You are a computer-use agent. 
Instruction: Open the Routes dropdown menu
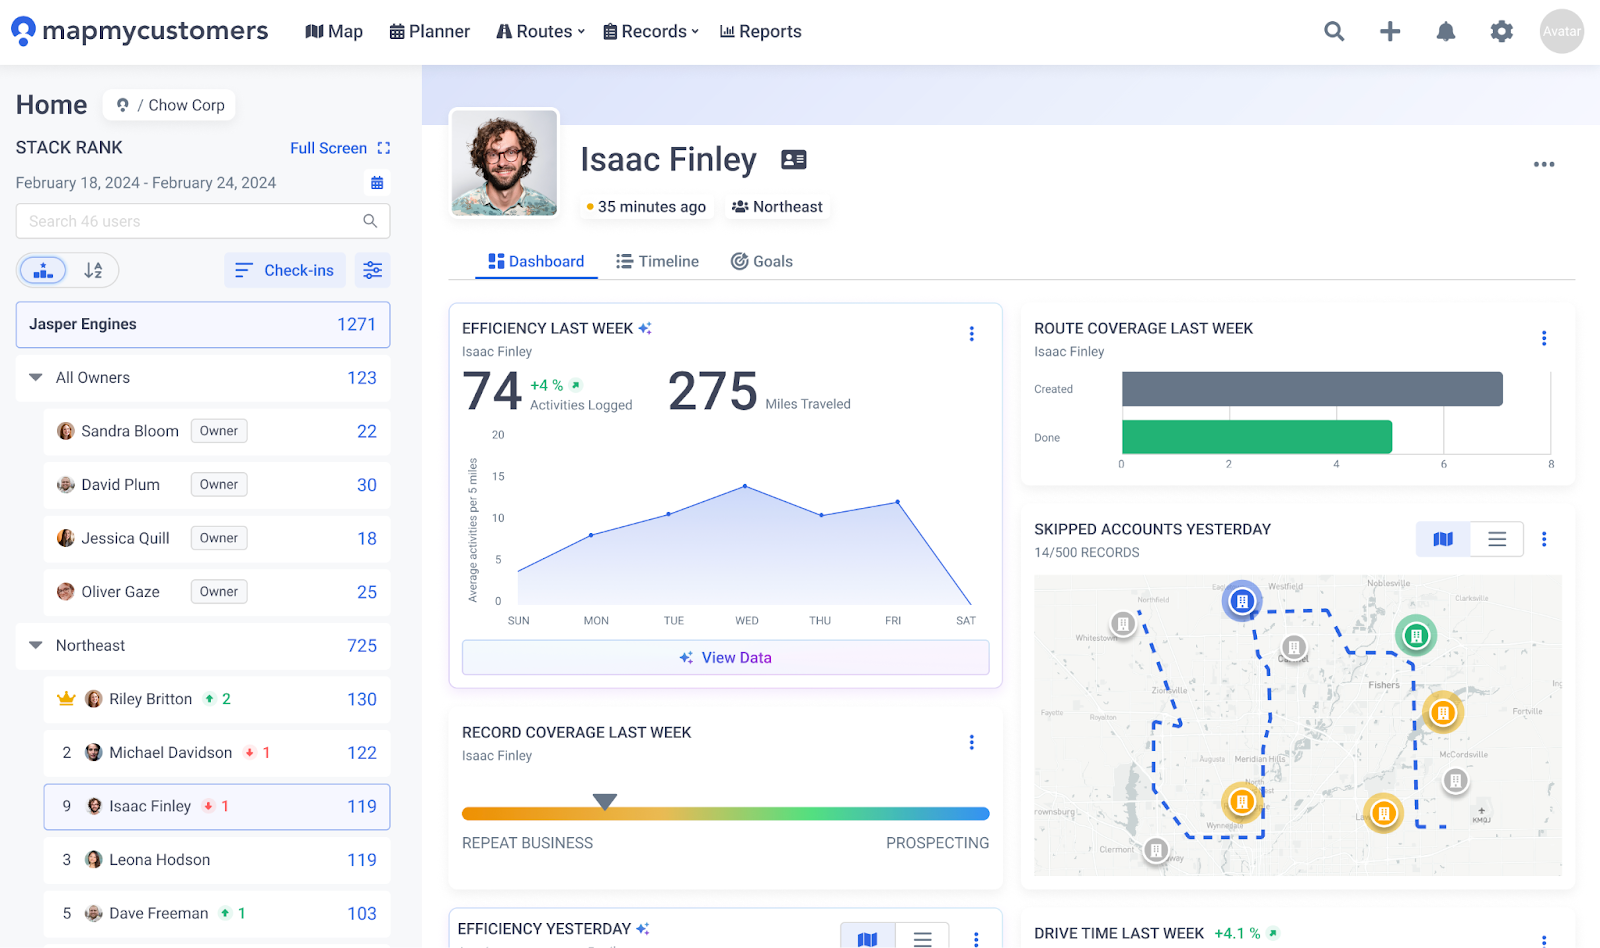tap(541, 31)
